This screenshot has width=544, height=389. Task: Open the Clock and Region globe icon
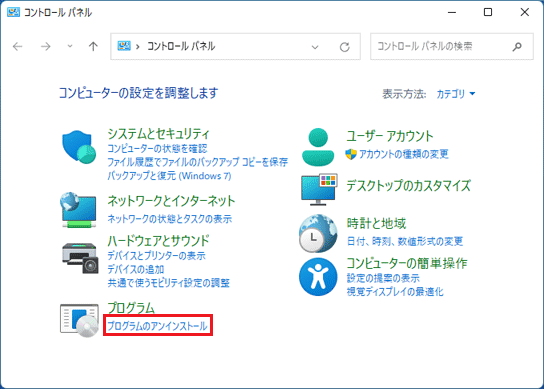click(318, 234)
